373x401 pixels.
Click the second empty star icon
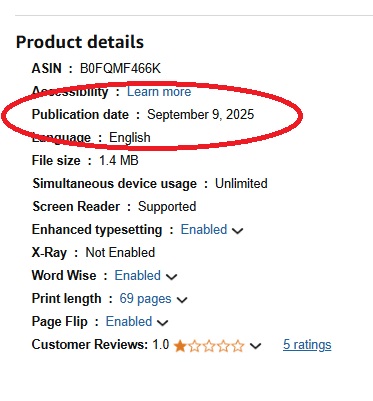tap(194, 346)
